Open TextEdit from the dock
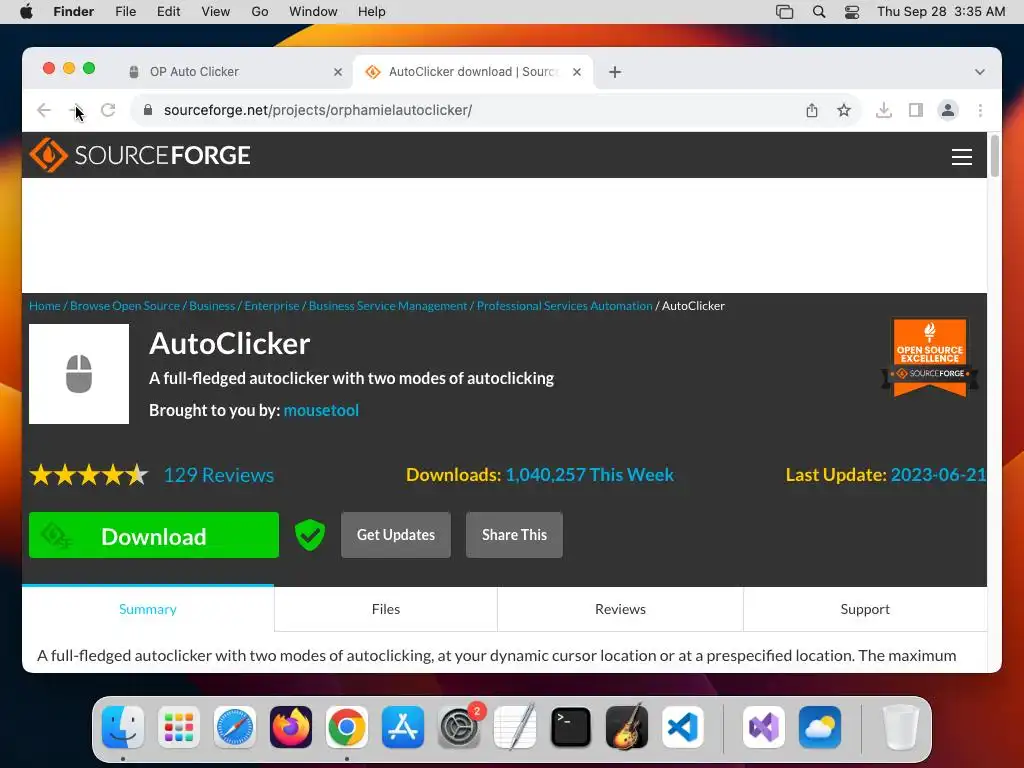Screen dimensions: 1024x768 coord(515,727)
